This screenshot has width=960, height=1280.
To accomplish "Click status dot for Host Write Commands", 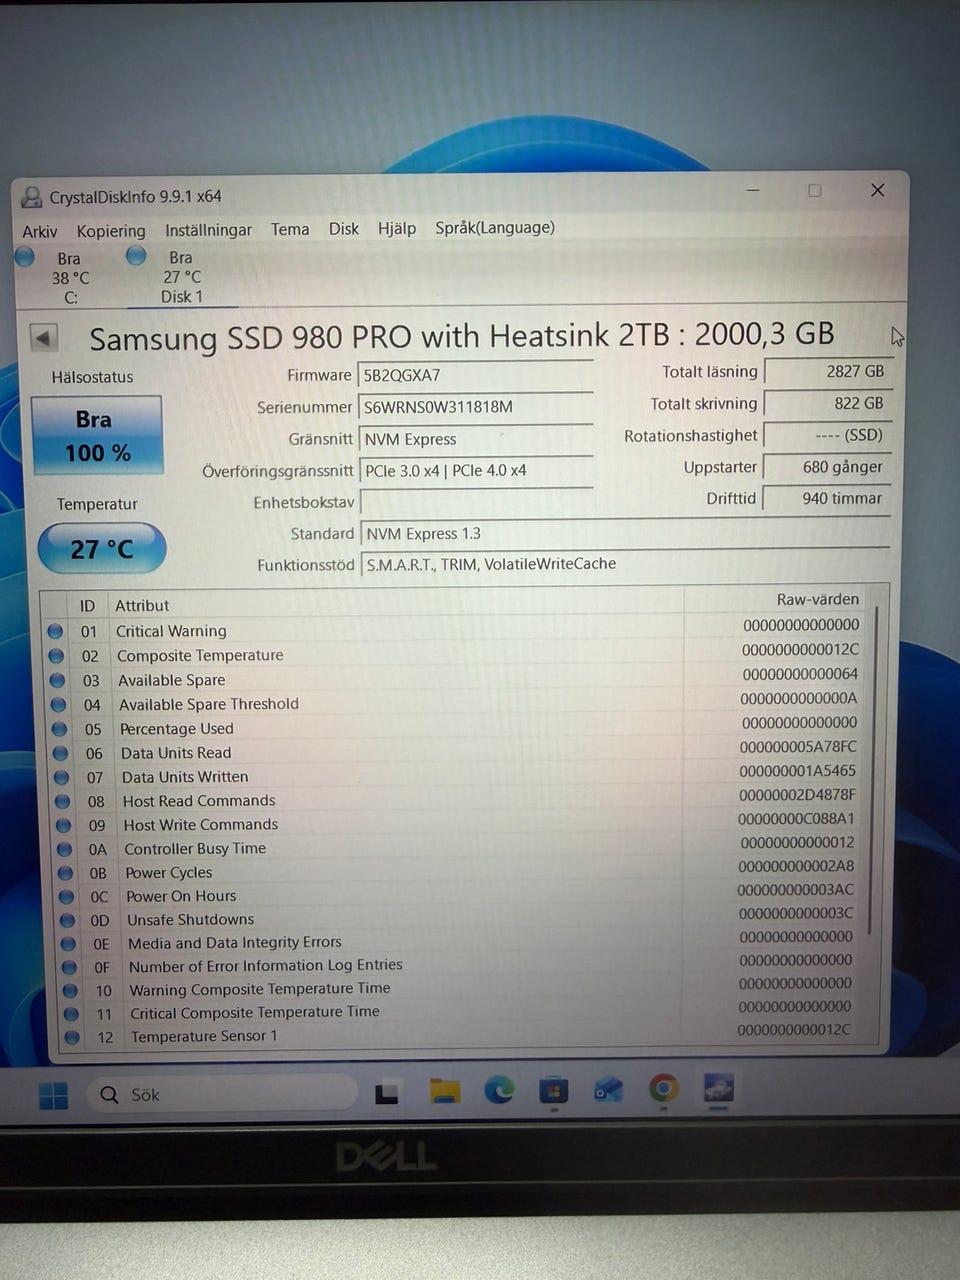I will 63,825.
